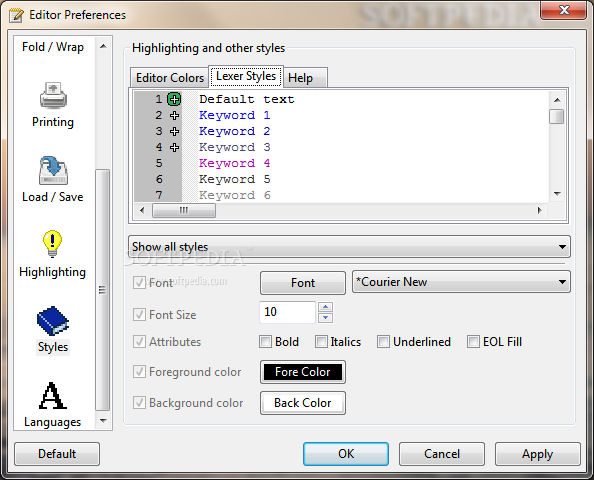Select the Highlighting lightbulb icon
This screenshot has height=480, width=594.
pyautogui.click(x=52, y=244)
